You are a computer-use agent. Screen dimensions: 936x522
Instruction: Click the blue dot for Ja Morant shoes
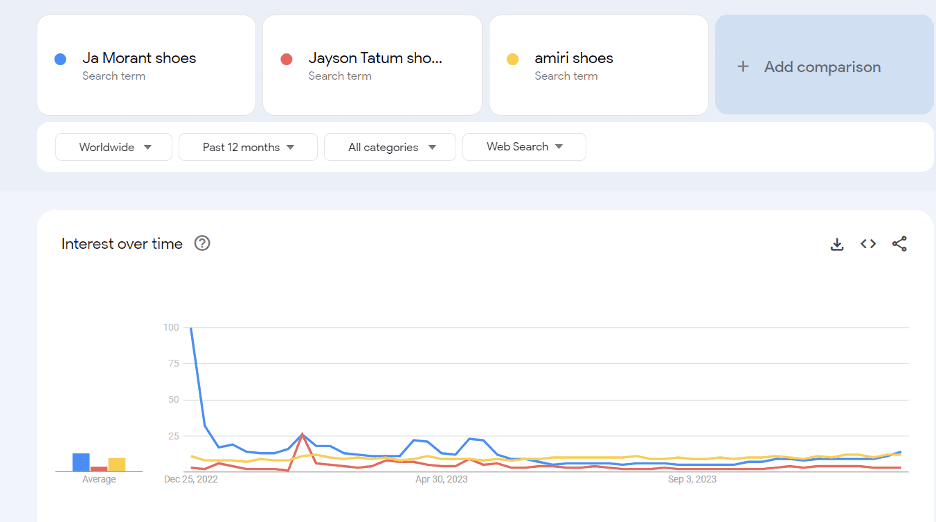coord(60,59)
